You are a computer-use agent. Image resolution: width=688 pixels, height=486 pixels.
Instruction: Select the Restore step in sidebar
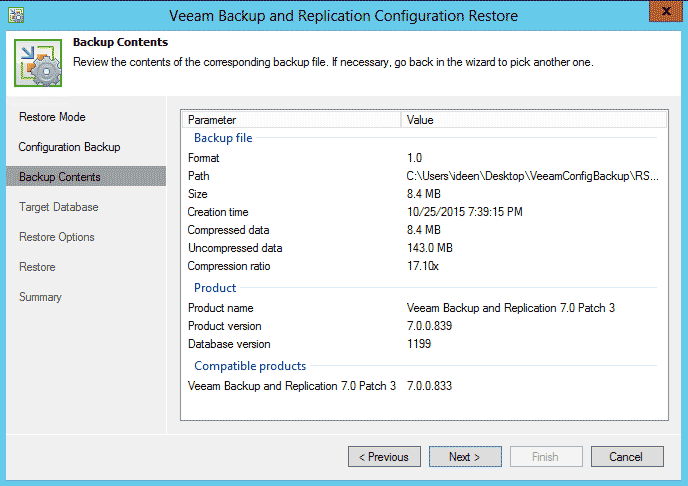(x=37, y=267)
